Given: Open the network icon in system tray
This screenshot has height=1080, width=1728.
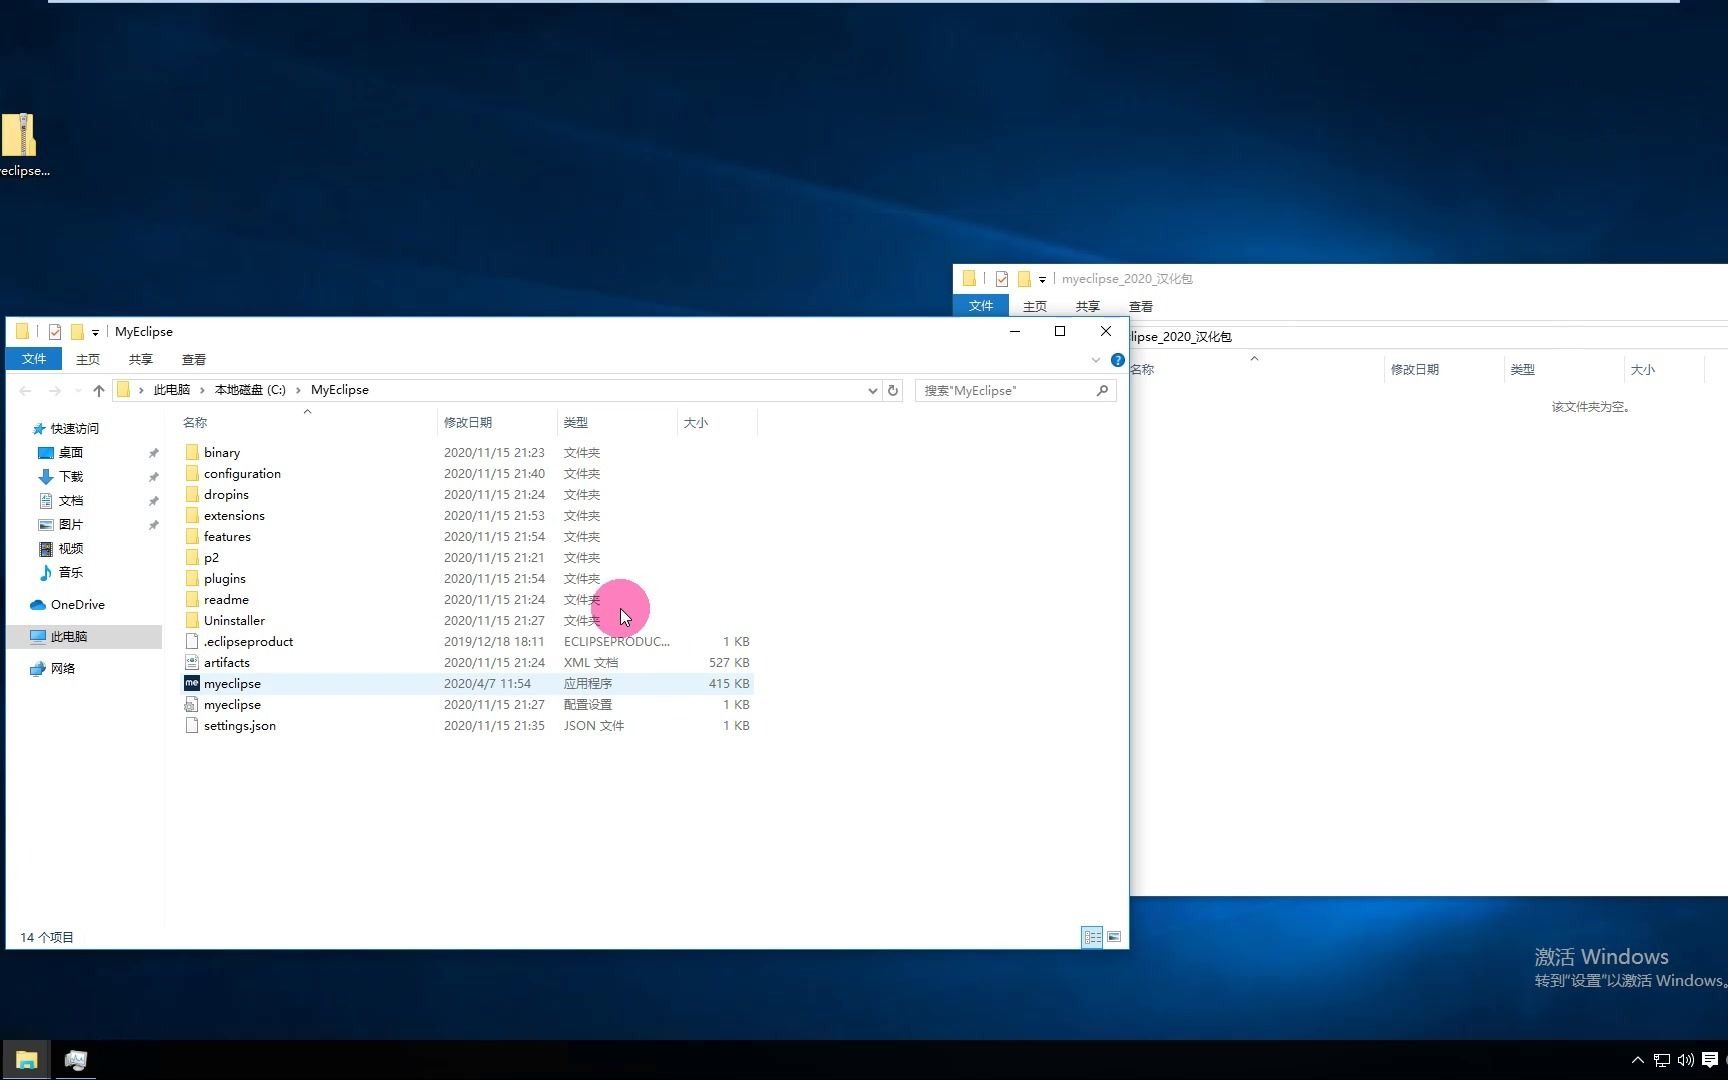Looking at the screenshot, I should (1662, 1060).
